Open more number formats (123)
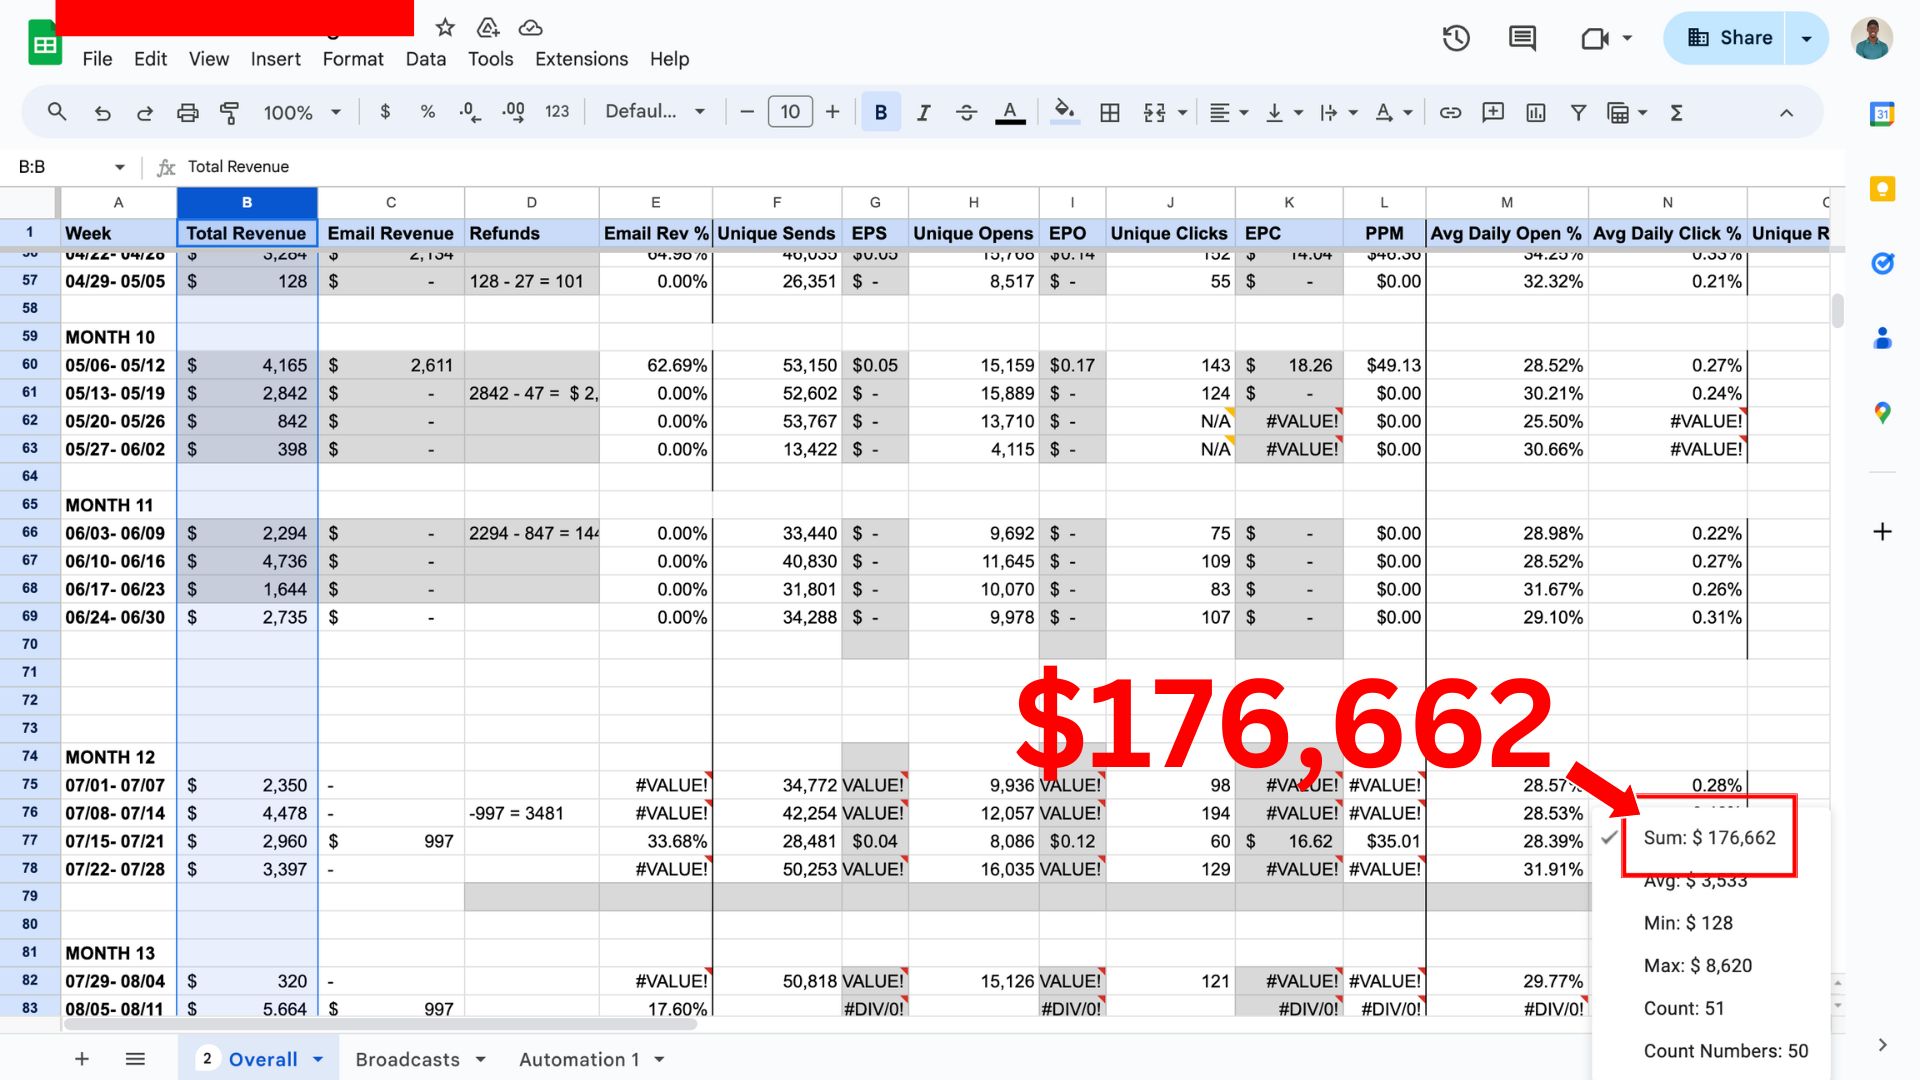The width and height of the screenshot is (1920, 1080). coord(557,112)
